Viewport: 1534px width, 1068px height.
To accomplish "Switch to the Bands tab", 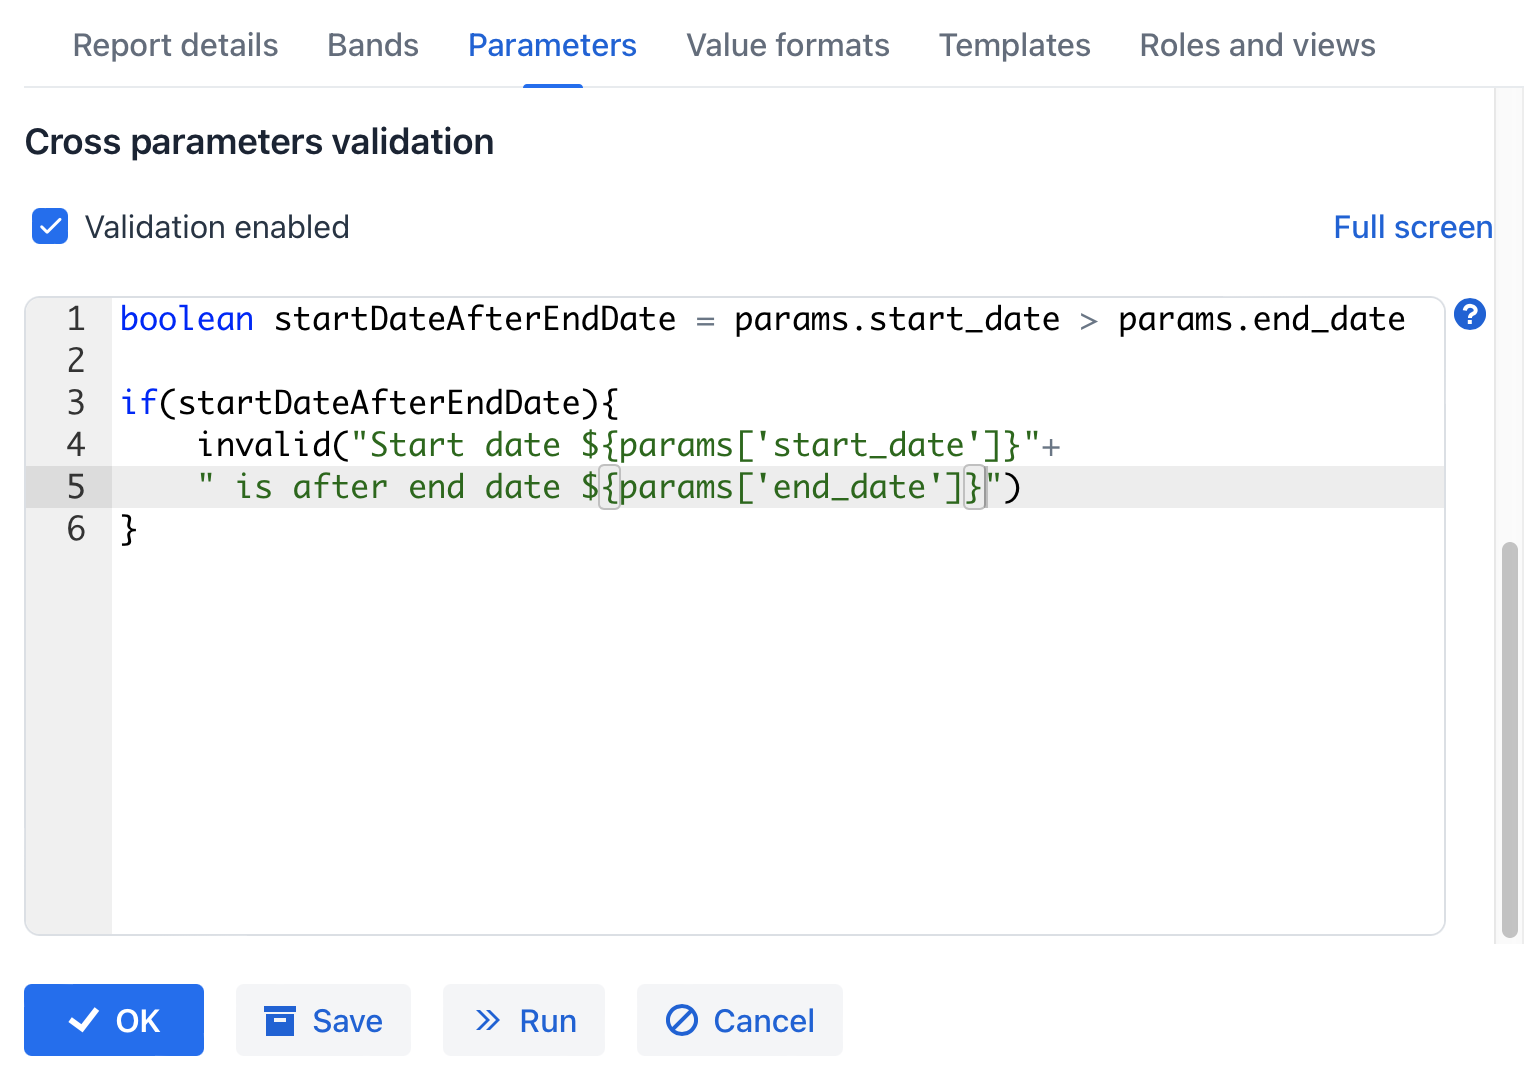I will (x=373, y=45).
